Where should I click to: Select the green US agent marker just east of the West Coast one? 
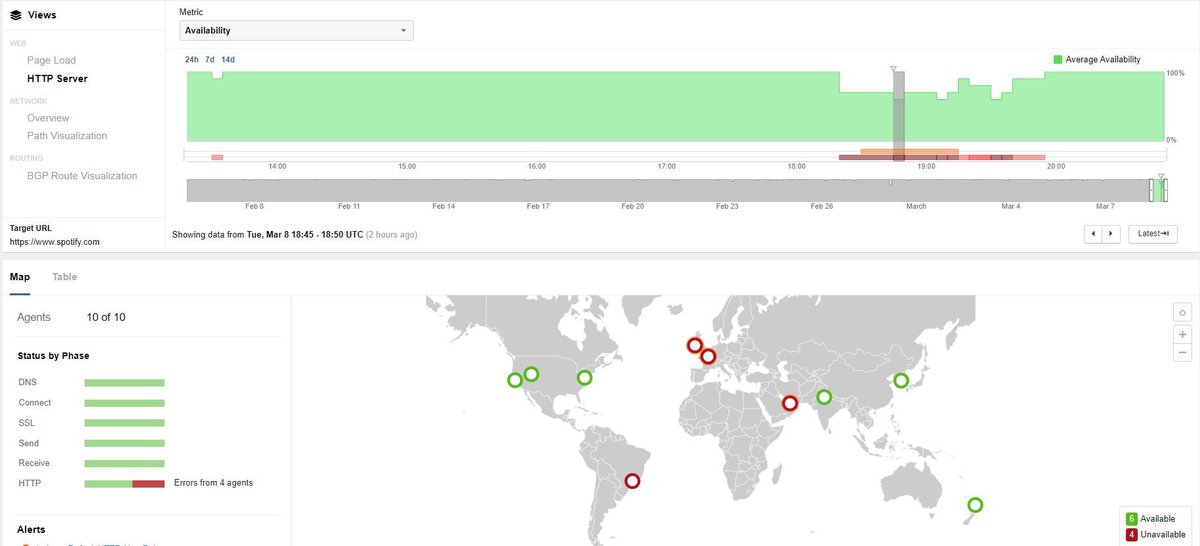click(531, 374)
